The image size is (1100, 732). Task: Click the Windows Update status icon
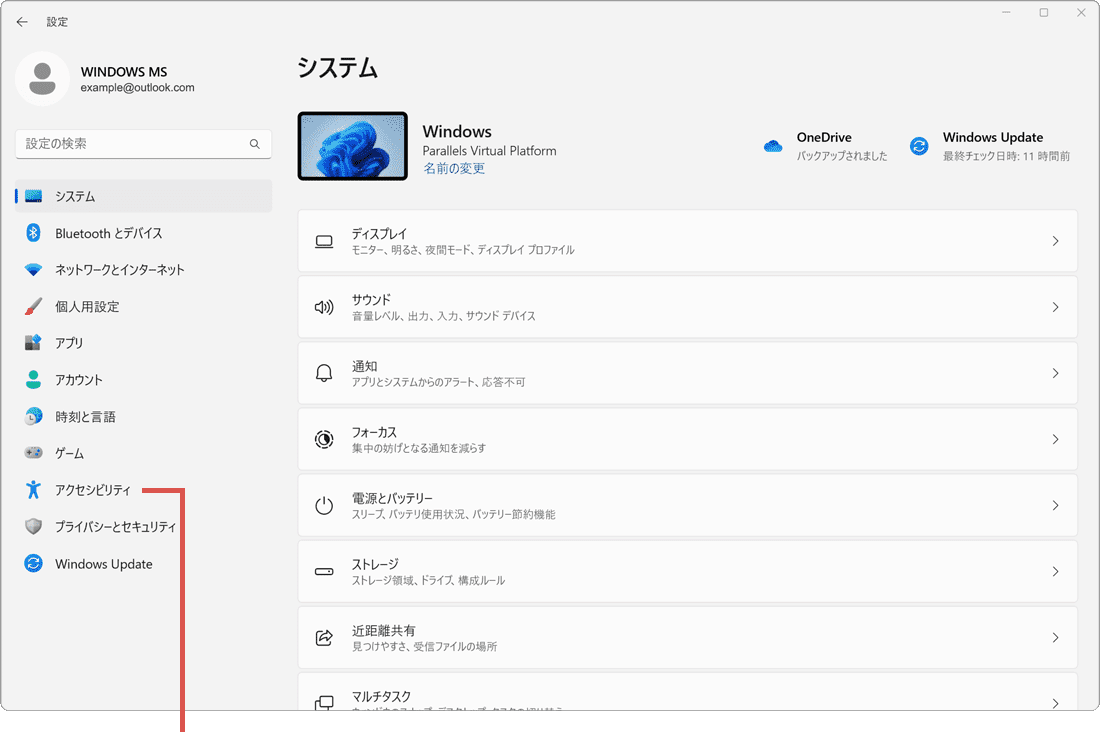pos(918,145)
